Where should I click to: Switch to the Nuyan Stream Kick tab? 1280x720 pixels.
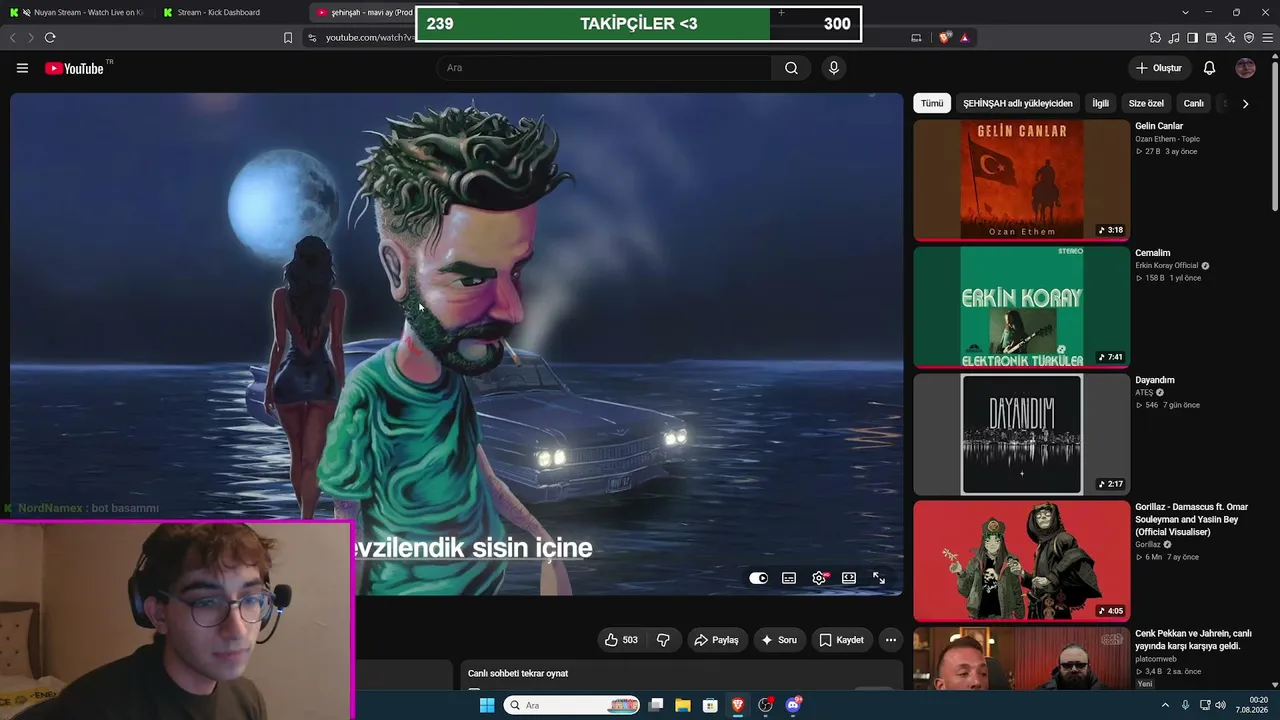pyautogui.click(x=76, y=12)
